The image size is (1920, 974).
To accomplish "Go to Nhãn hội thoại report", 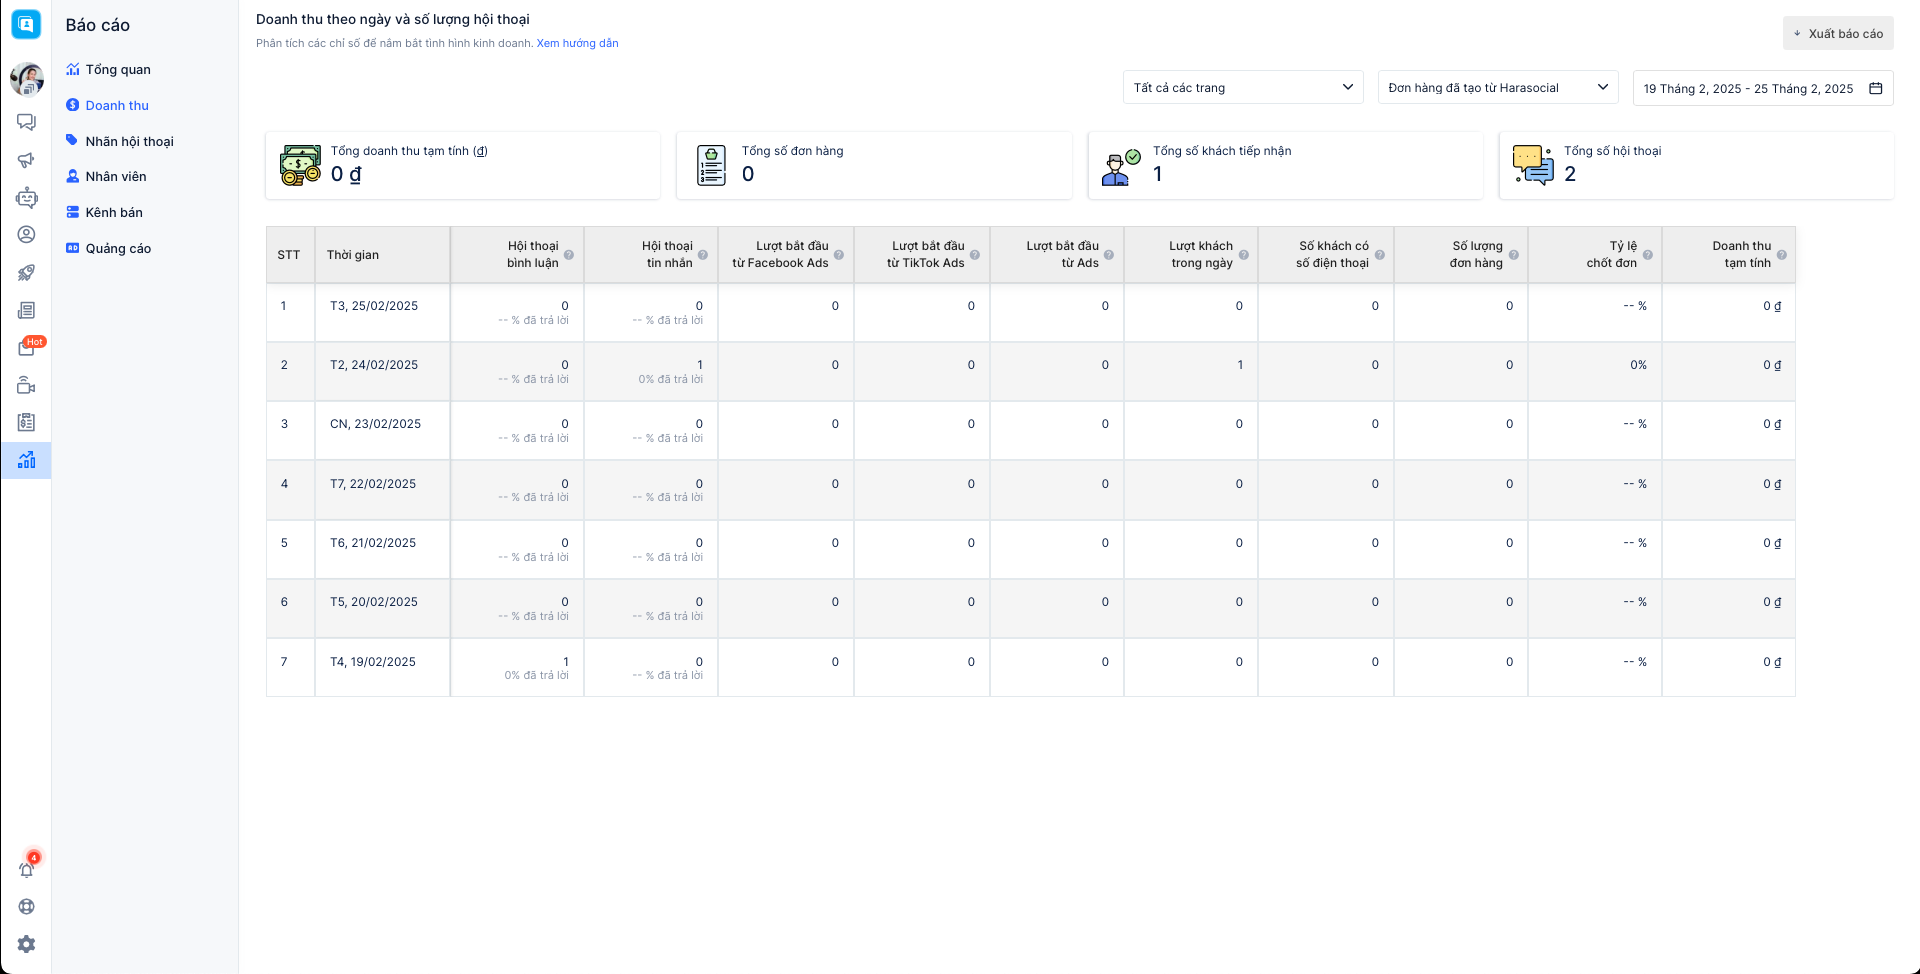I will point(129,141).
